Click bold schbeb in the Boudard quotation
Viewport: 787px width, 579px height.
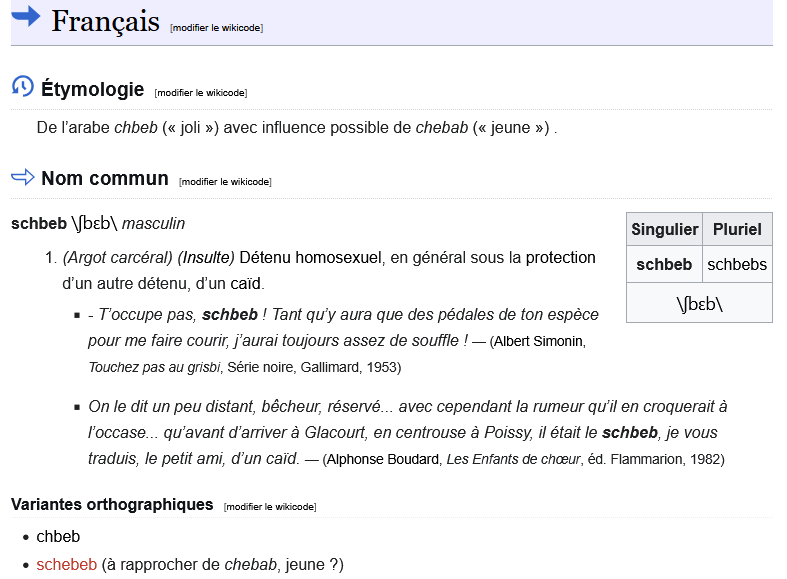coord(630,432)
